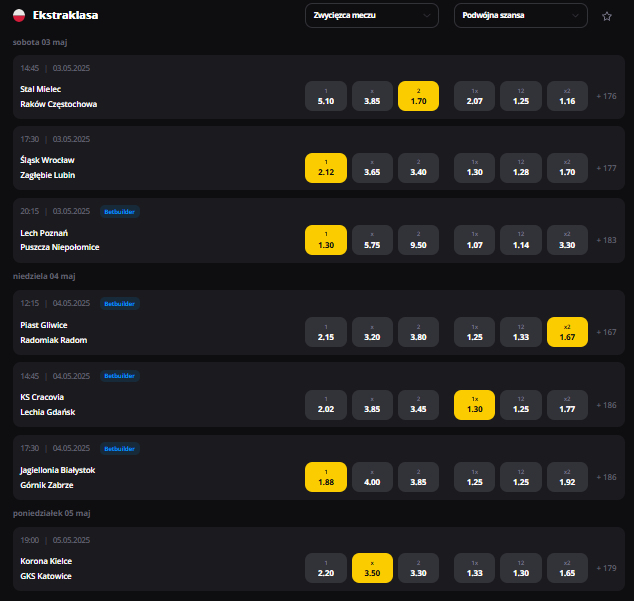Expand +183 more markets for Lech Poznań match

click(x=607, y=240)
